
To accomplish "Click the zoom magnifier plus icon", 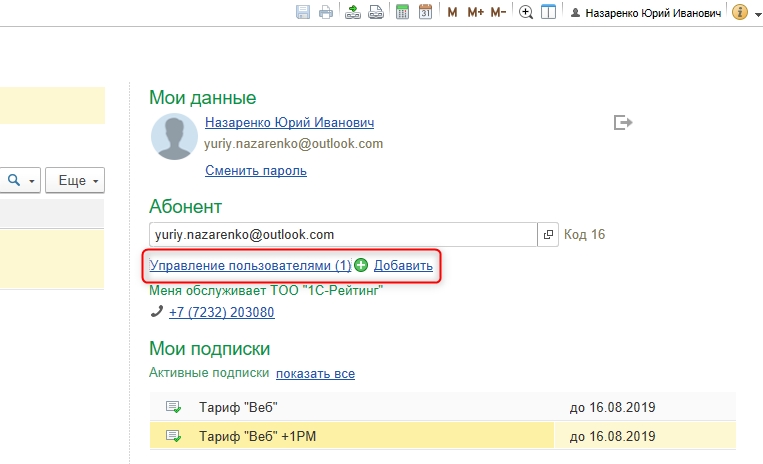I will coord(526,12).
